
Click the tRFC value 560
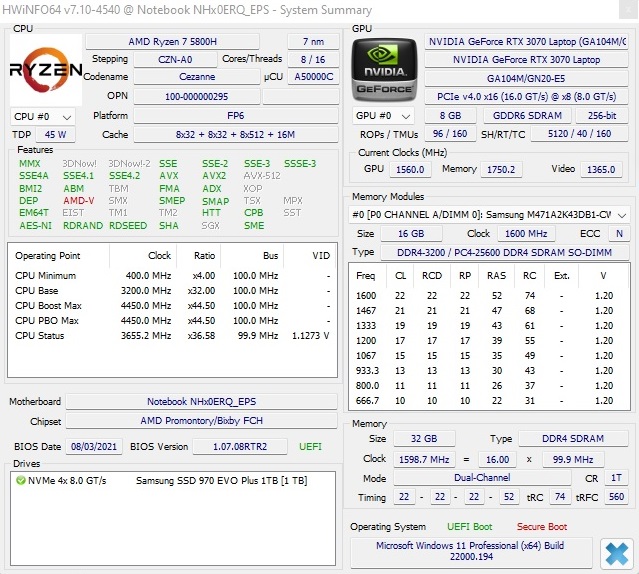click(x=616, y=497)
